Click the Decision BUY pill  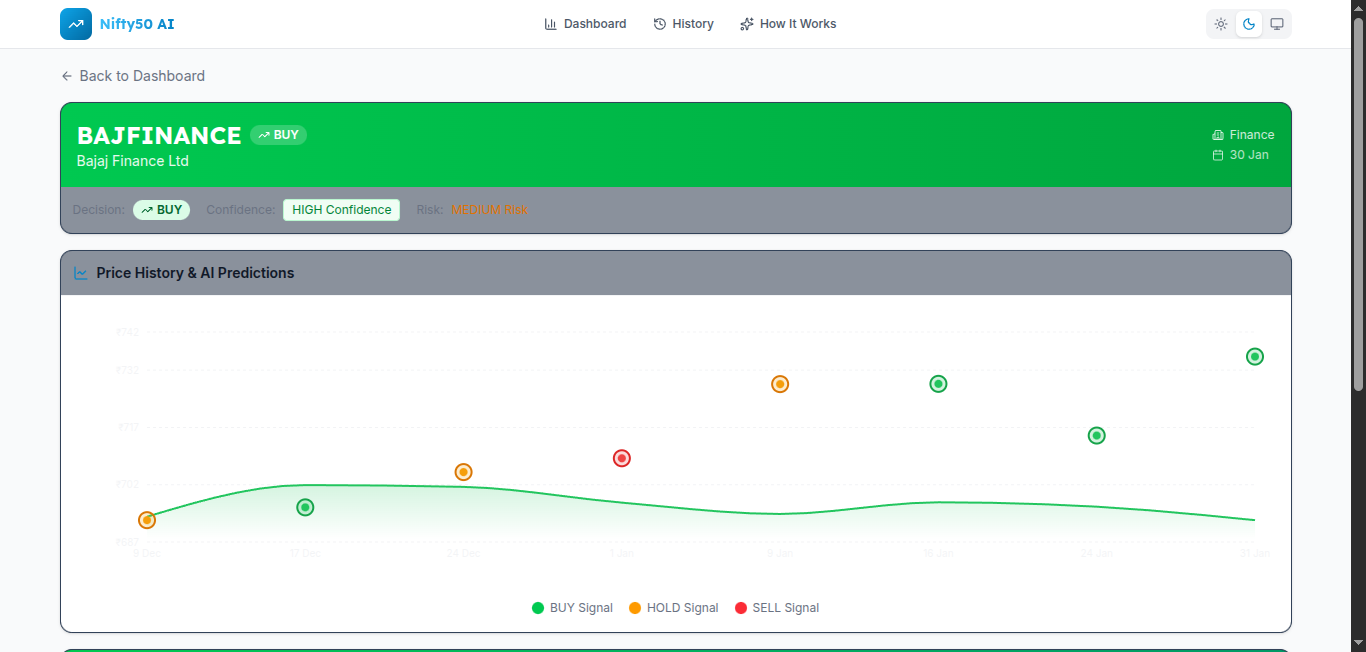click(161, 210)
